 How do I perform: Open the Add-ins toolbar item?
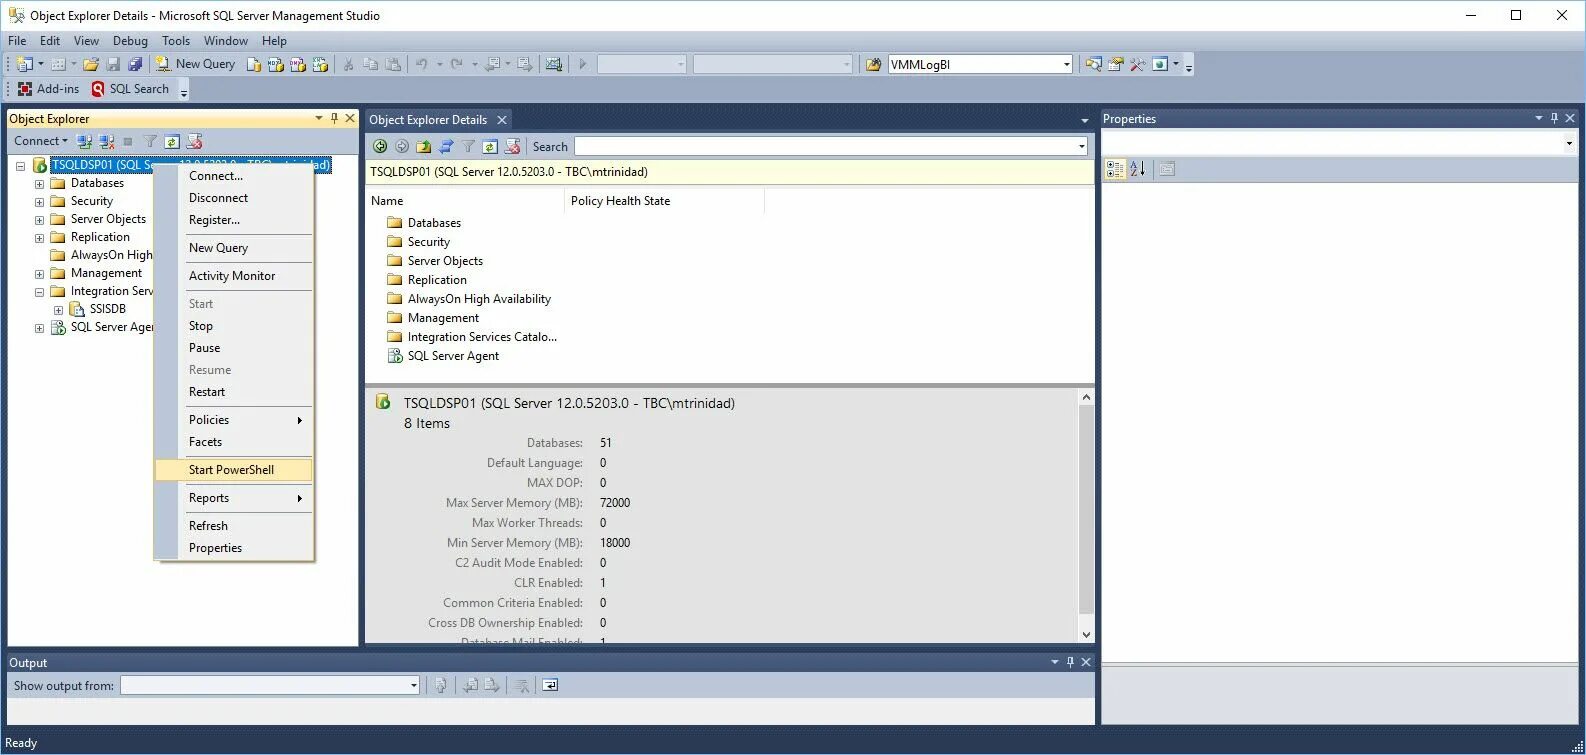pyautogui.click(x=48, y=89)
